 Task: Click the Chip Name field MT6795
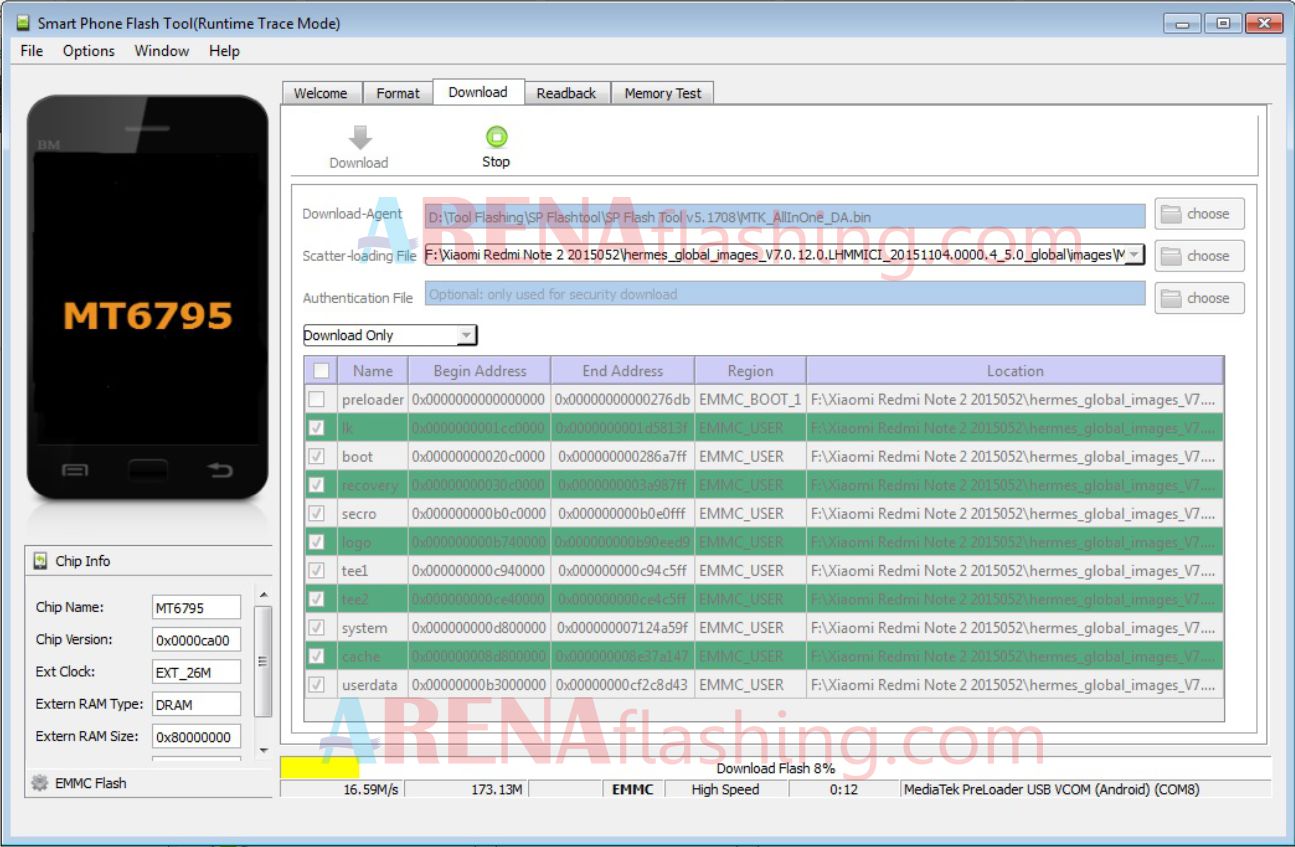point(196,608)
